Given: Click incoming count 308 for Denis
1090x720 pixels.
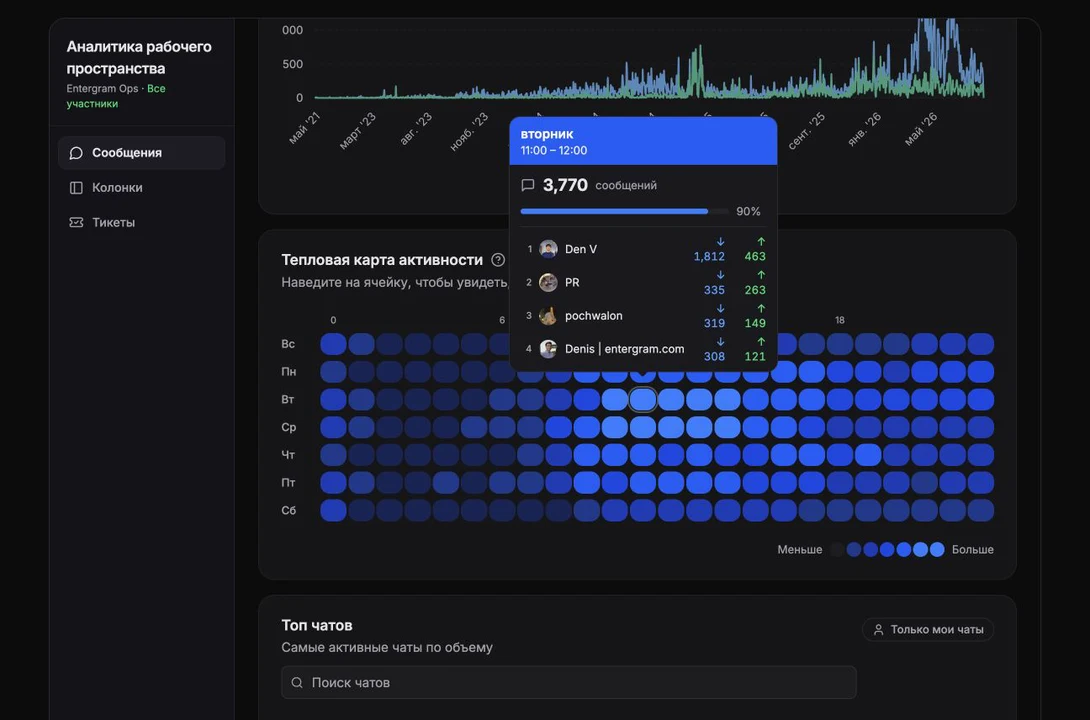Looking at the screenshot, I should coord(714,357).
